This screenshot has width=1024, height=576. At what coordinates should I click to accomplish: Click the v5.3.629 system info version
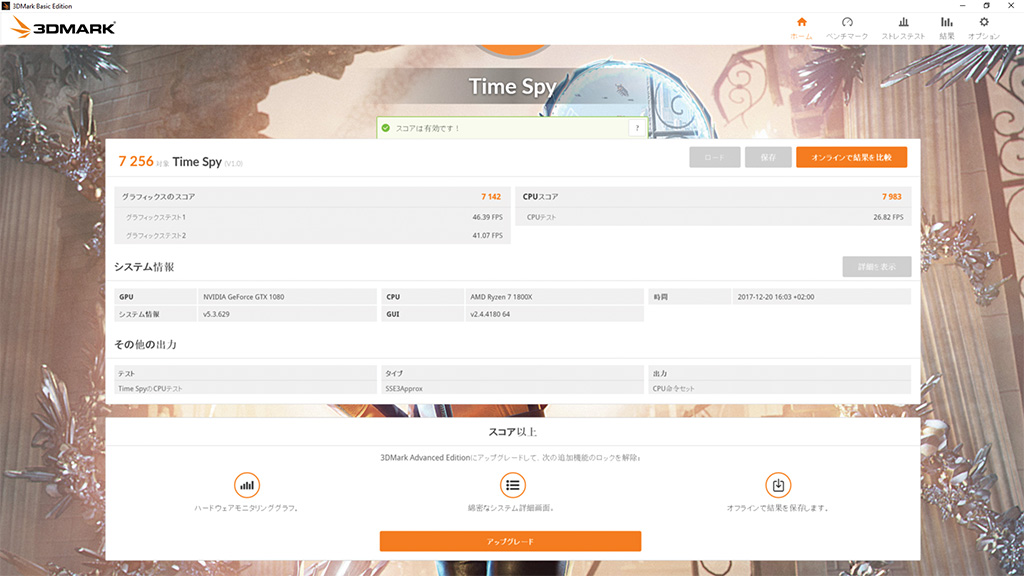click(x=216, y=314)
